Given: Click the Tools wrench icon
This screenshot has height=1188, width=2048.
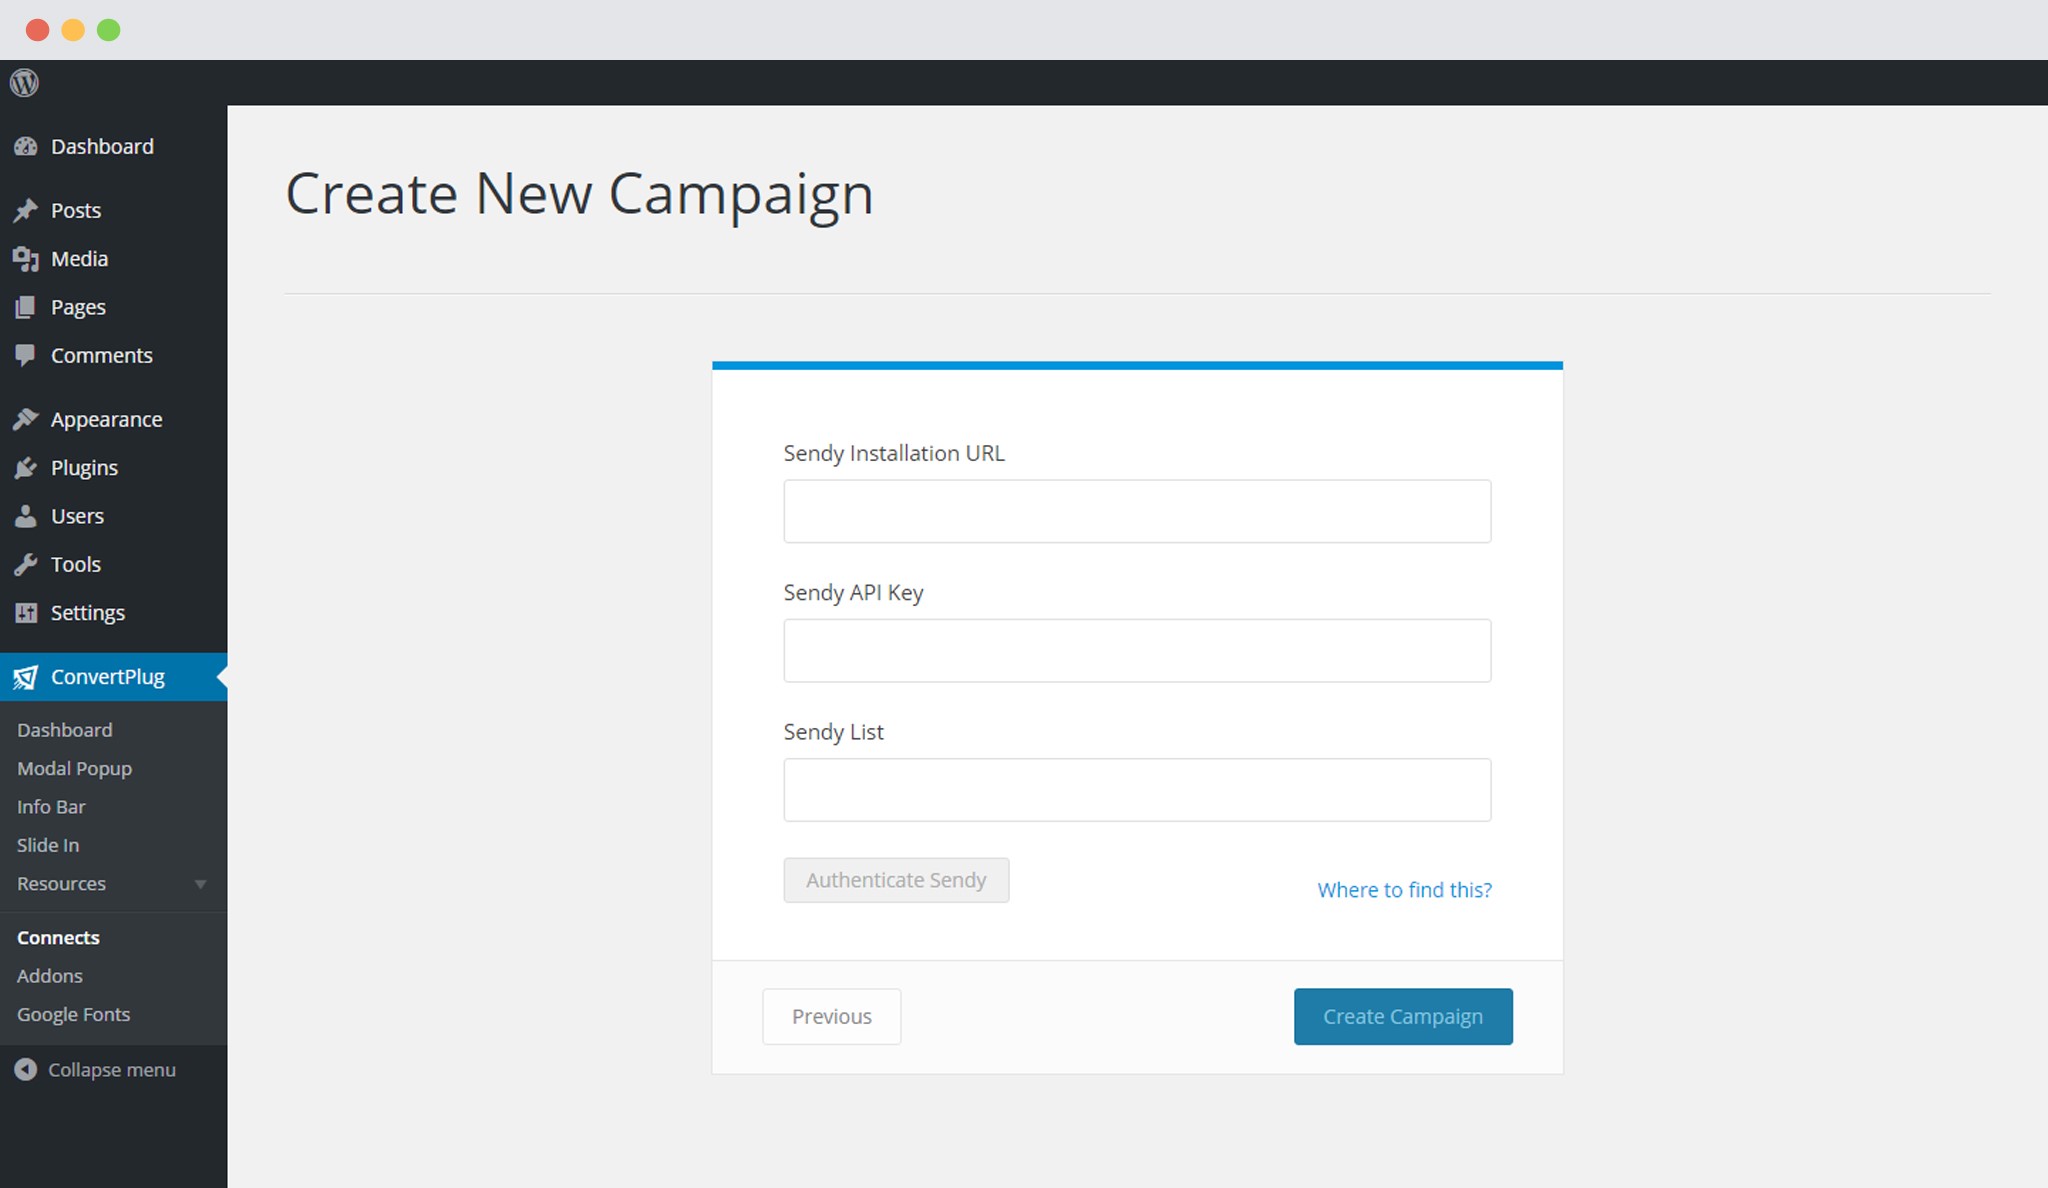Looking at the screenshot, I should pyautogui.click(x=26, y=564).
